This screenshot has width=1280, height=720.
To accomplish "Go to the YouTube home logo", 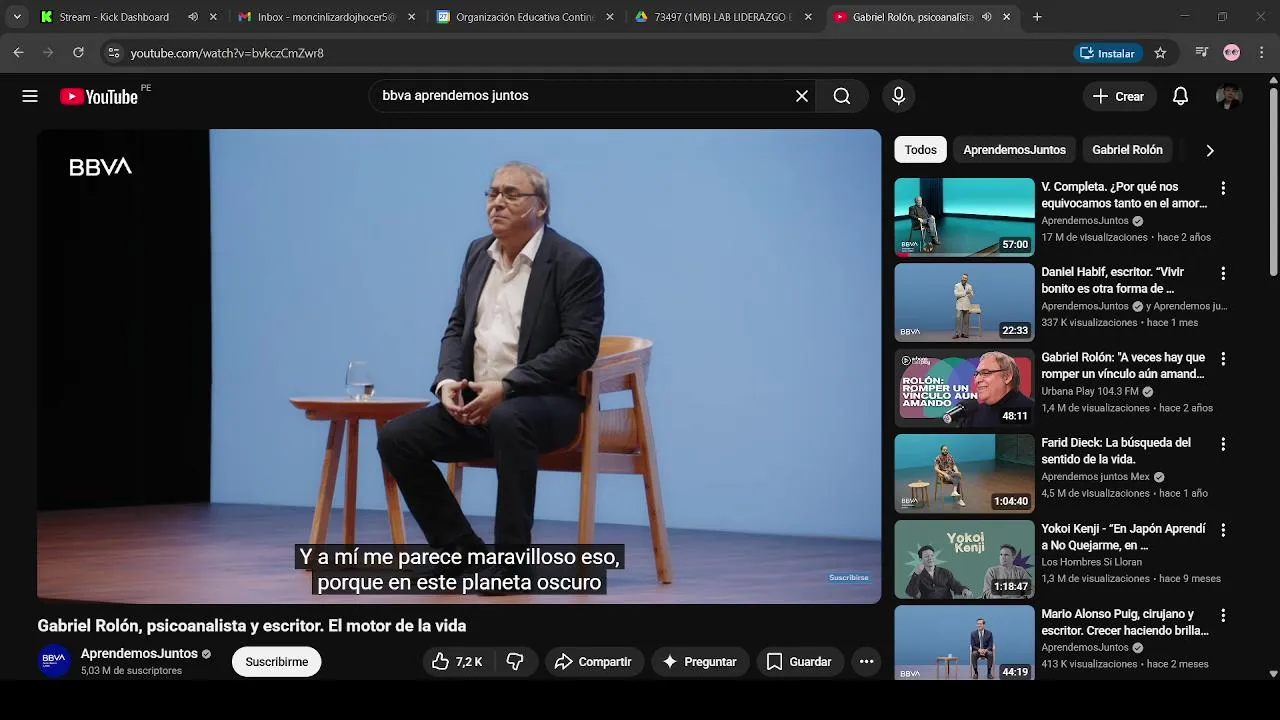I will point(99,96).
